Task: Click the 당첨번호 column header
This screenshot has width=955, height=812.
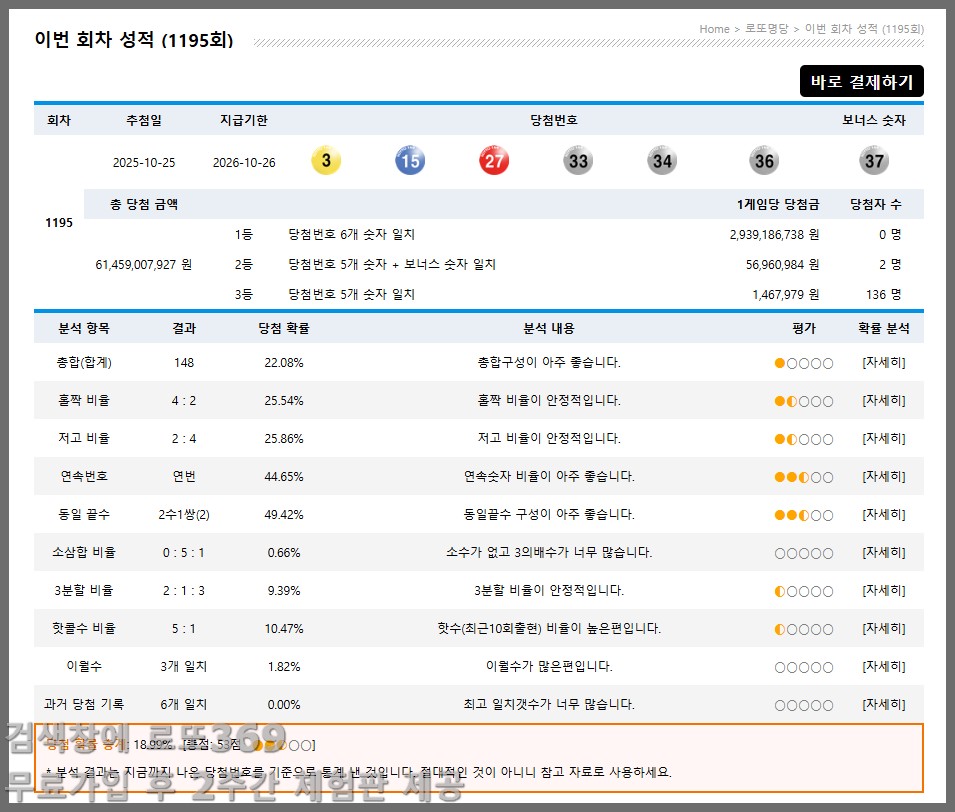Action: 554,120
